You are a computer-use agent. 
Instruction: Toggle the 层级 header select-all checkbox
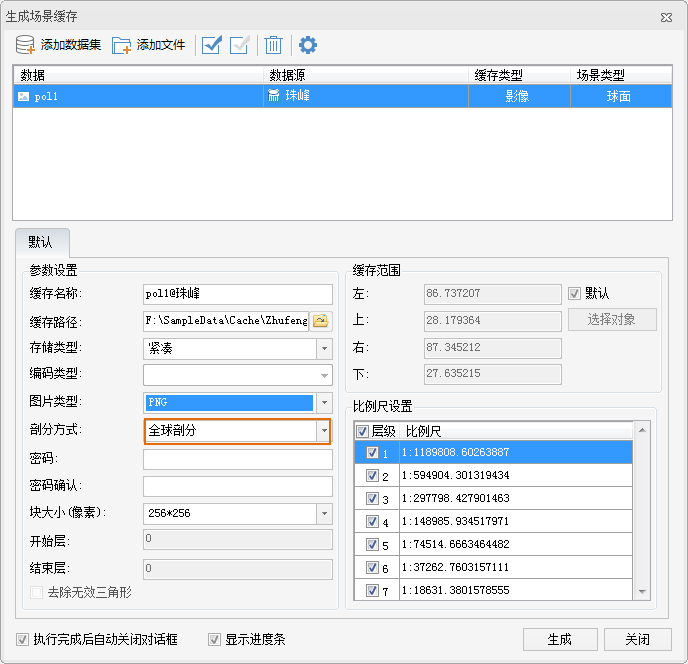pyautogui.click(x=362, y=431)
